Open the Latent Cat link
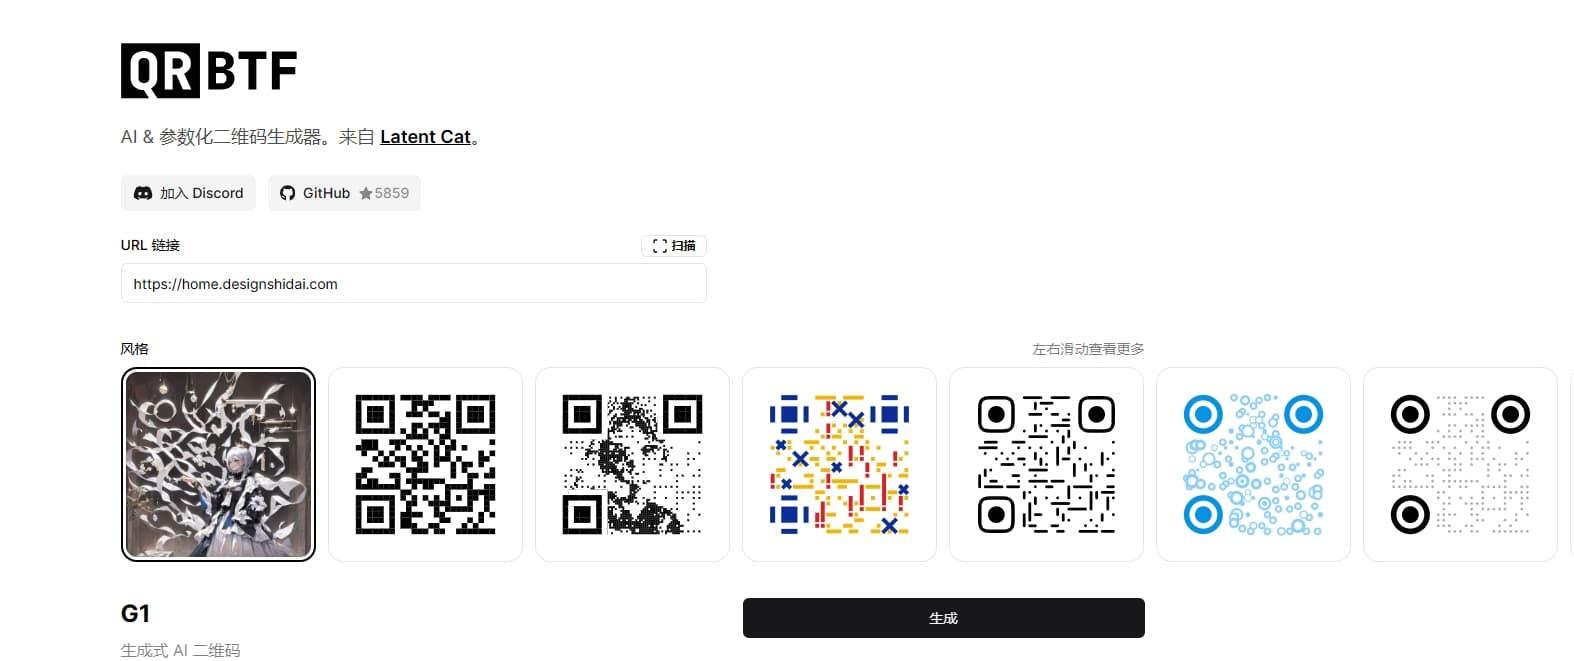Screen dimensions: 1574x661 425,137
